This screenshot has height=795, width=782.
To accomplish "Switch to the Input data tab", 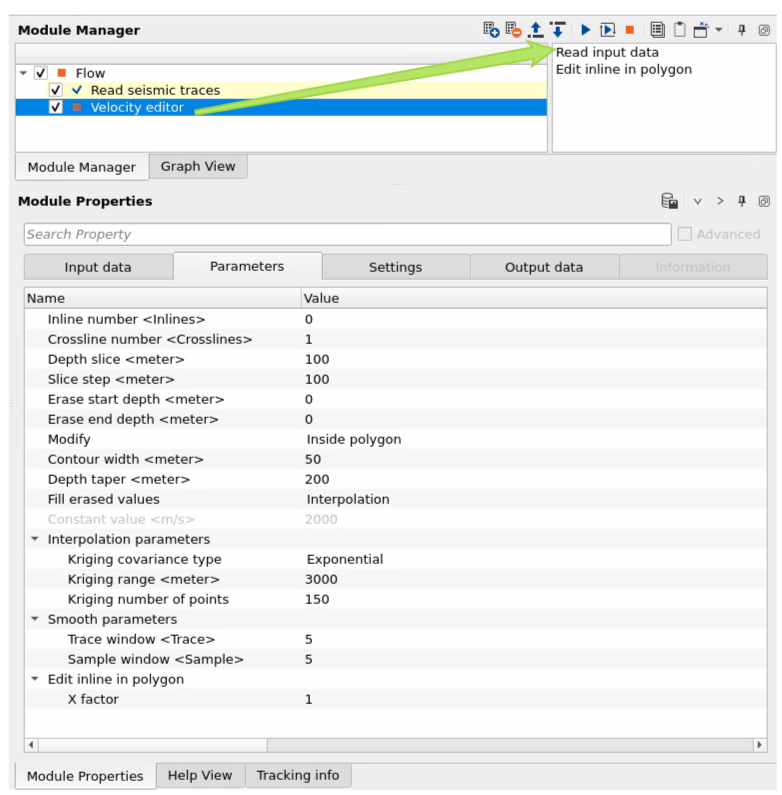I will 98,267.
